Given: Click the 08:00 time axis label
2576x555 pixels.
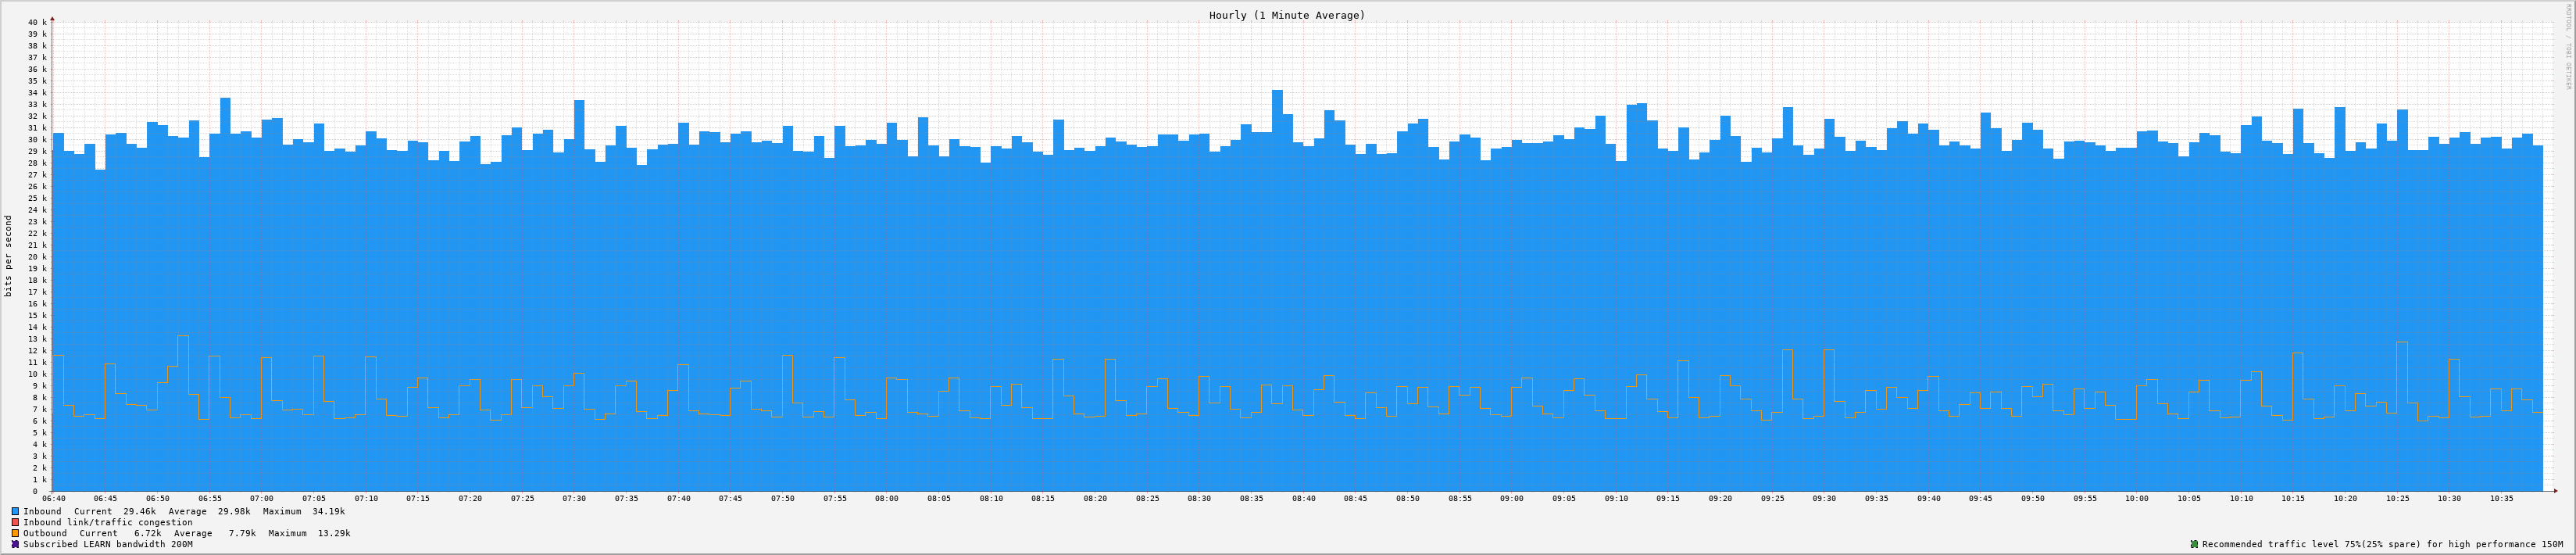Looking at the screenshot, I should coord(886,498).
